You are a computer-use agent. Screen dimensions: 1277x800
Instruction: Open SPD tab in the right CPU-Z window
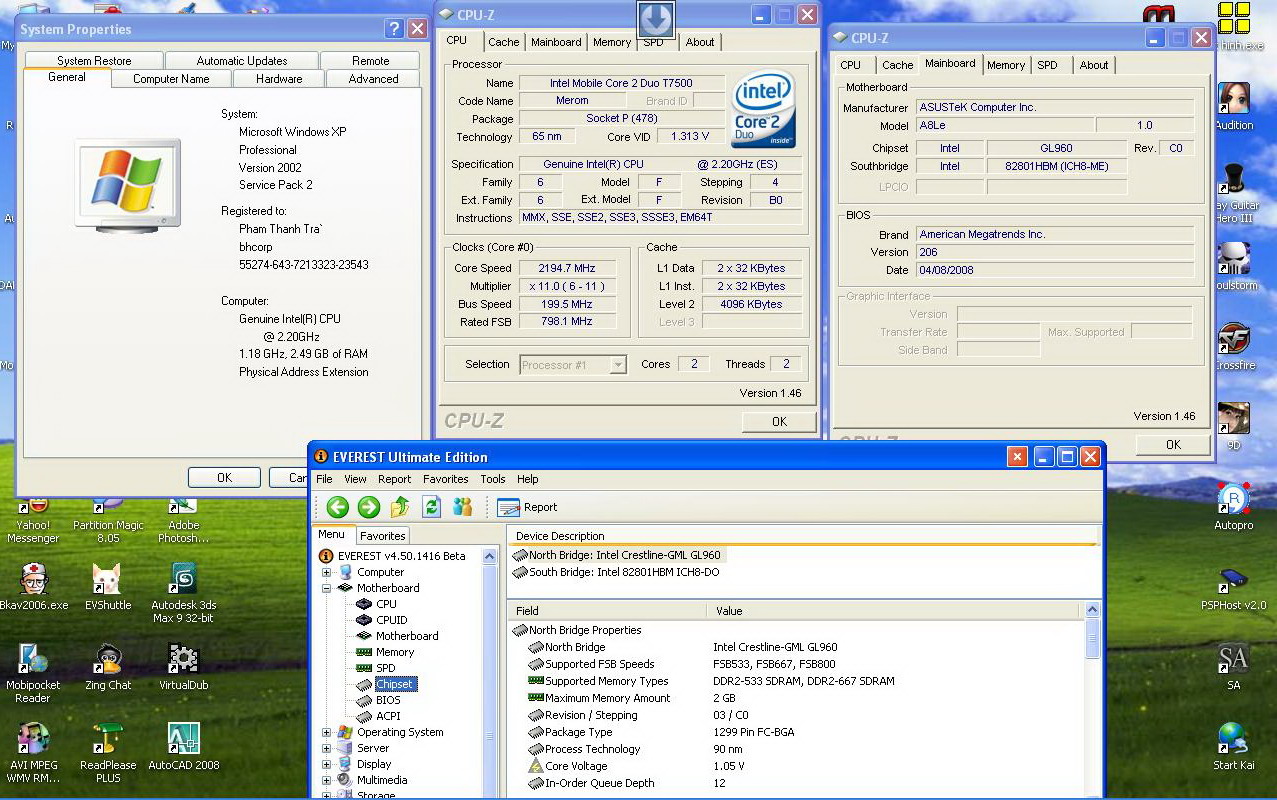coord(1047,65)
